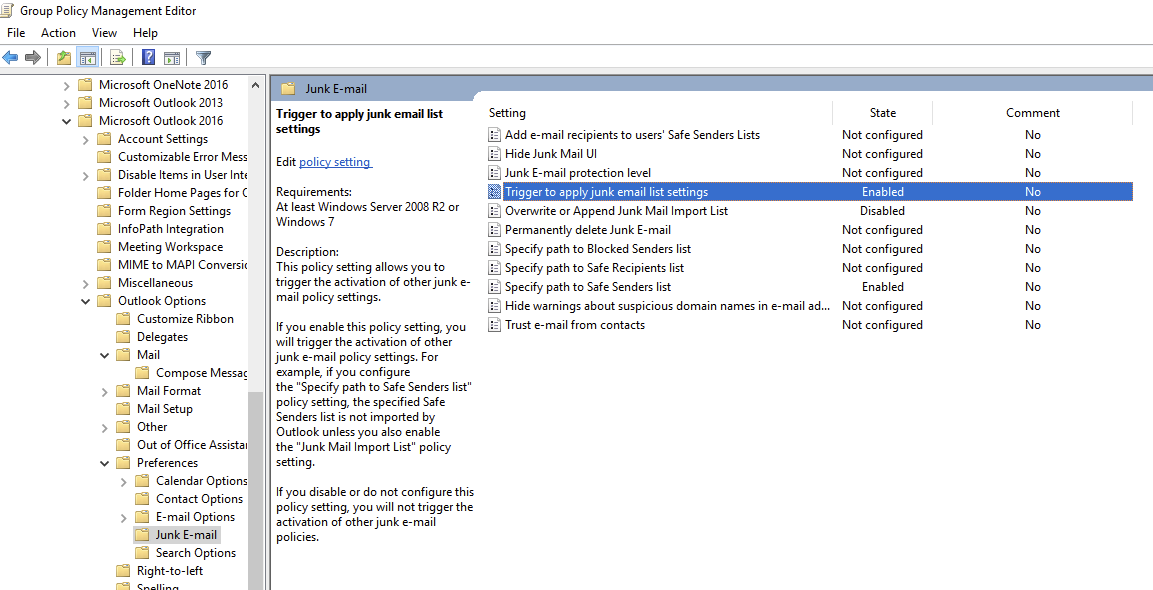Open the Help menu
This screenshot has height=590, width=1153.
[x=145, y=32]
